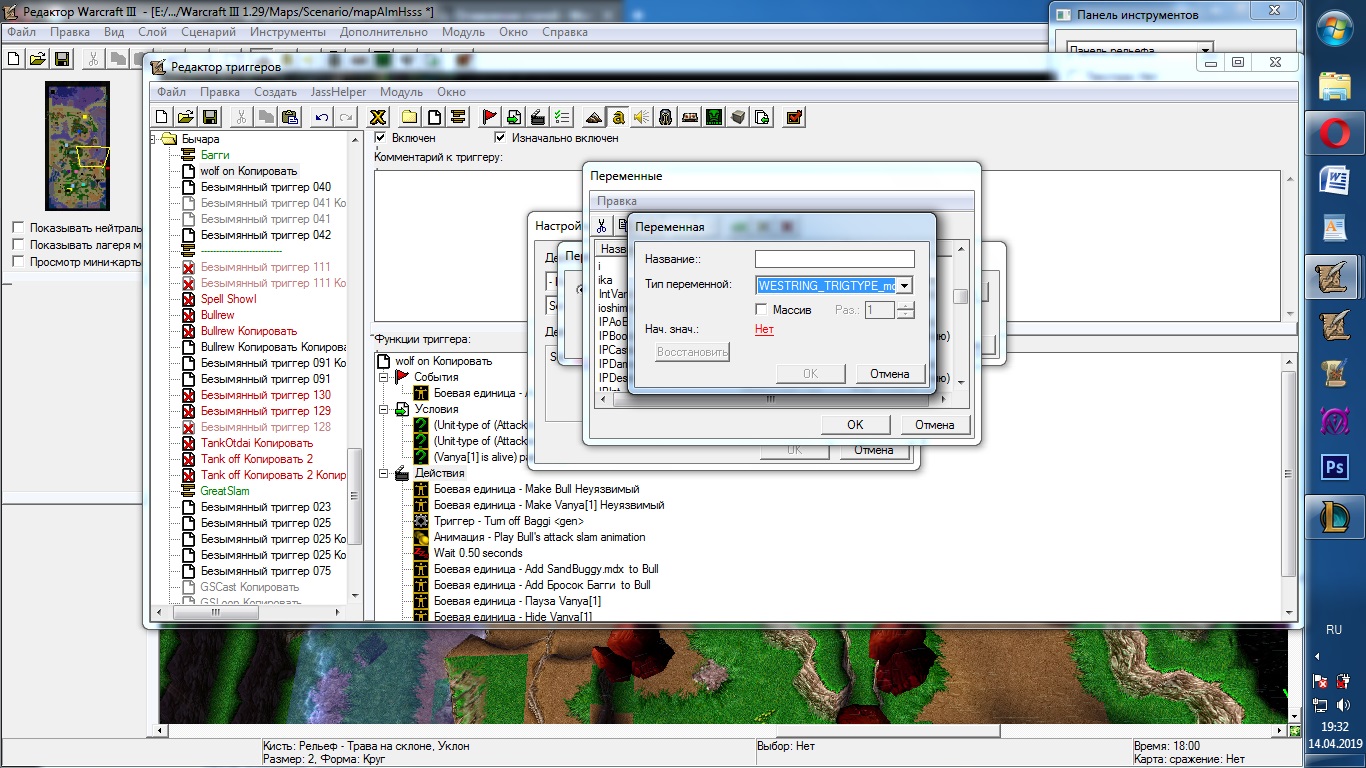Click New Event red flag icon
This screenshot has width=1366, height=768.
(x=490, y=117)
